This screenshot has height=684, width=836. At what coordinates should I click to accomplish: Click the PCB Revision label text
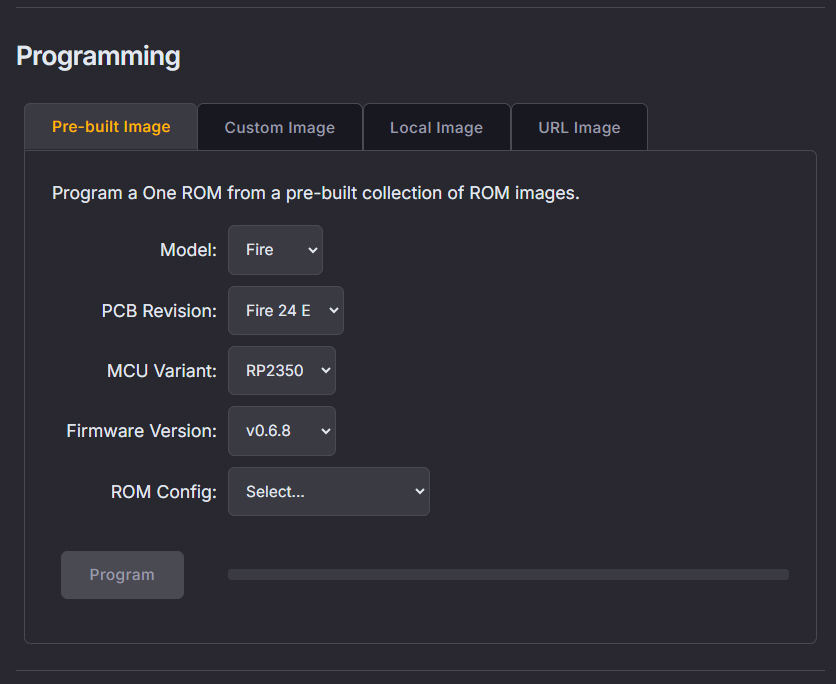pyautogui.click(x=159, y=311)
